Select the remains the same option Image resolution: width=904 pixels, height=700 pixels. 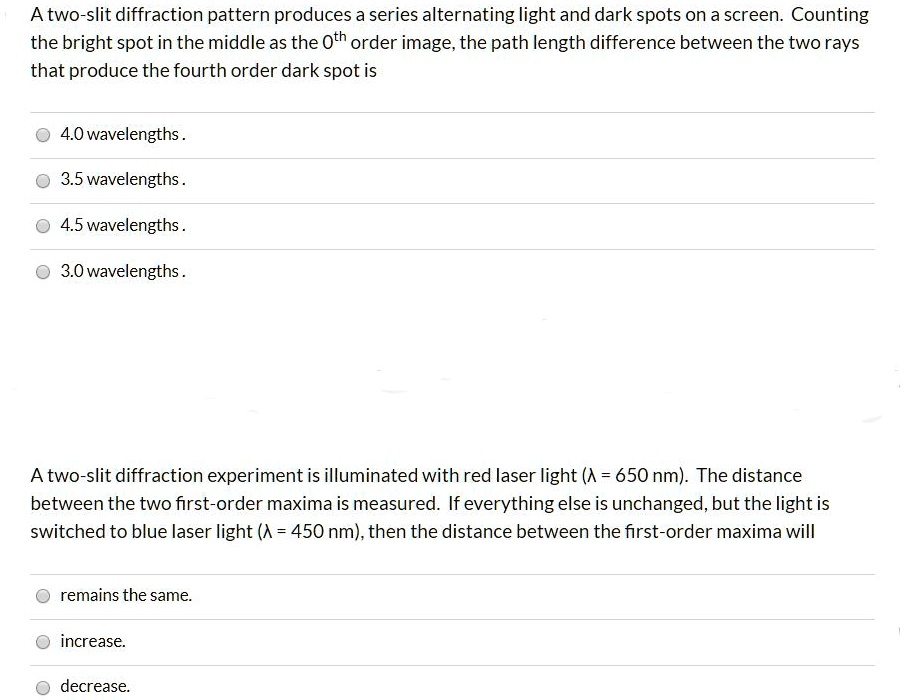click(43, 595)
